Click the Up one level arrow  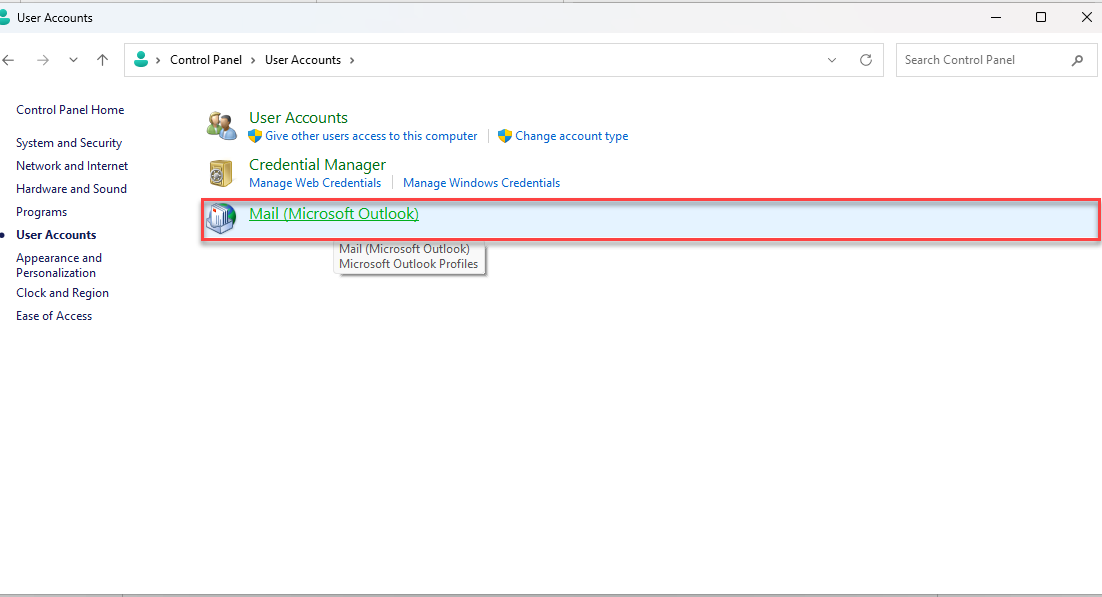pos(102,60)
